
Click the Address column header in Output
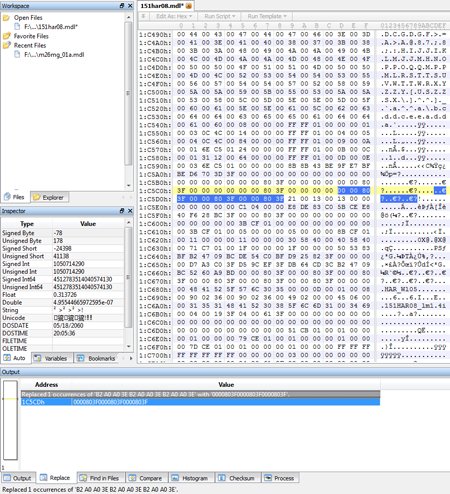(46, 384)
